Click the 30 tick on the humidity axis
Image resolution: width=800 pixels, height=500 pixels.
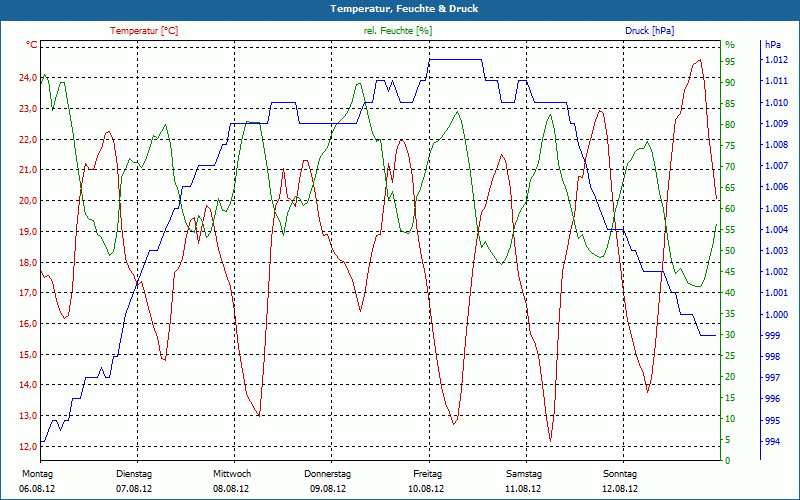730,335
